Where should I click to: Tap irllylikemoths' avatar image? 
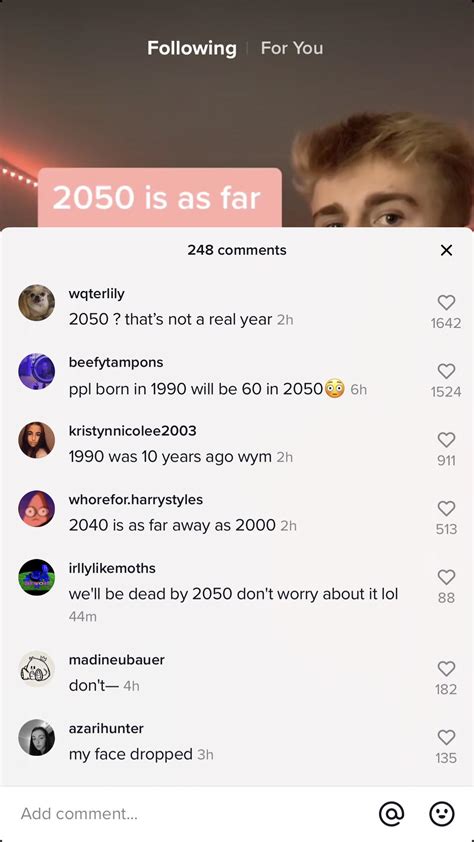(37, 577)
